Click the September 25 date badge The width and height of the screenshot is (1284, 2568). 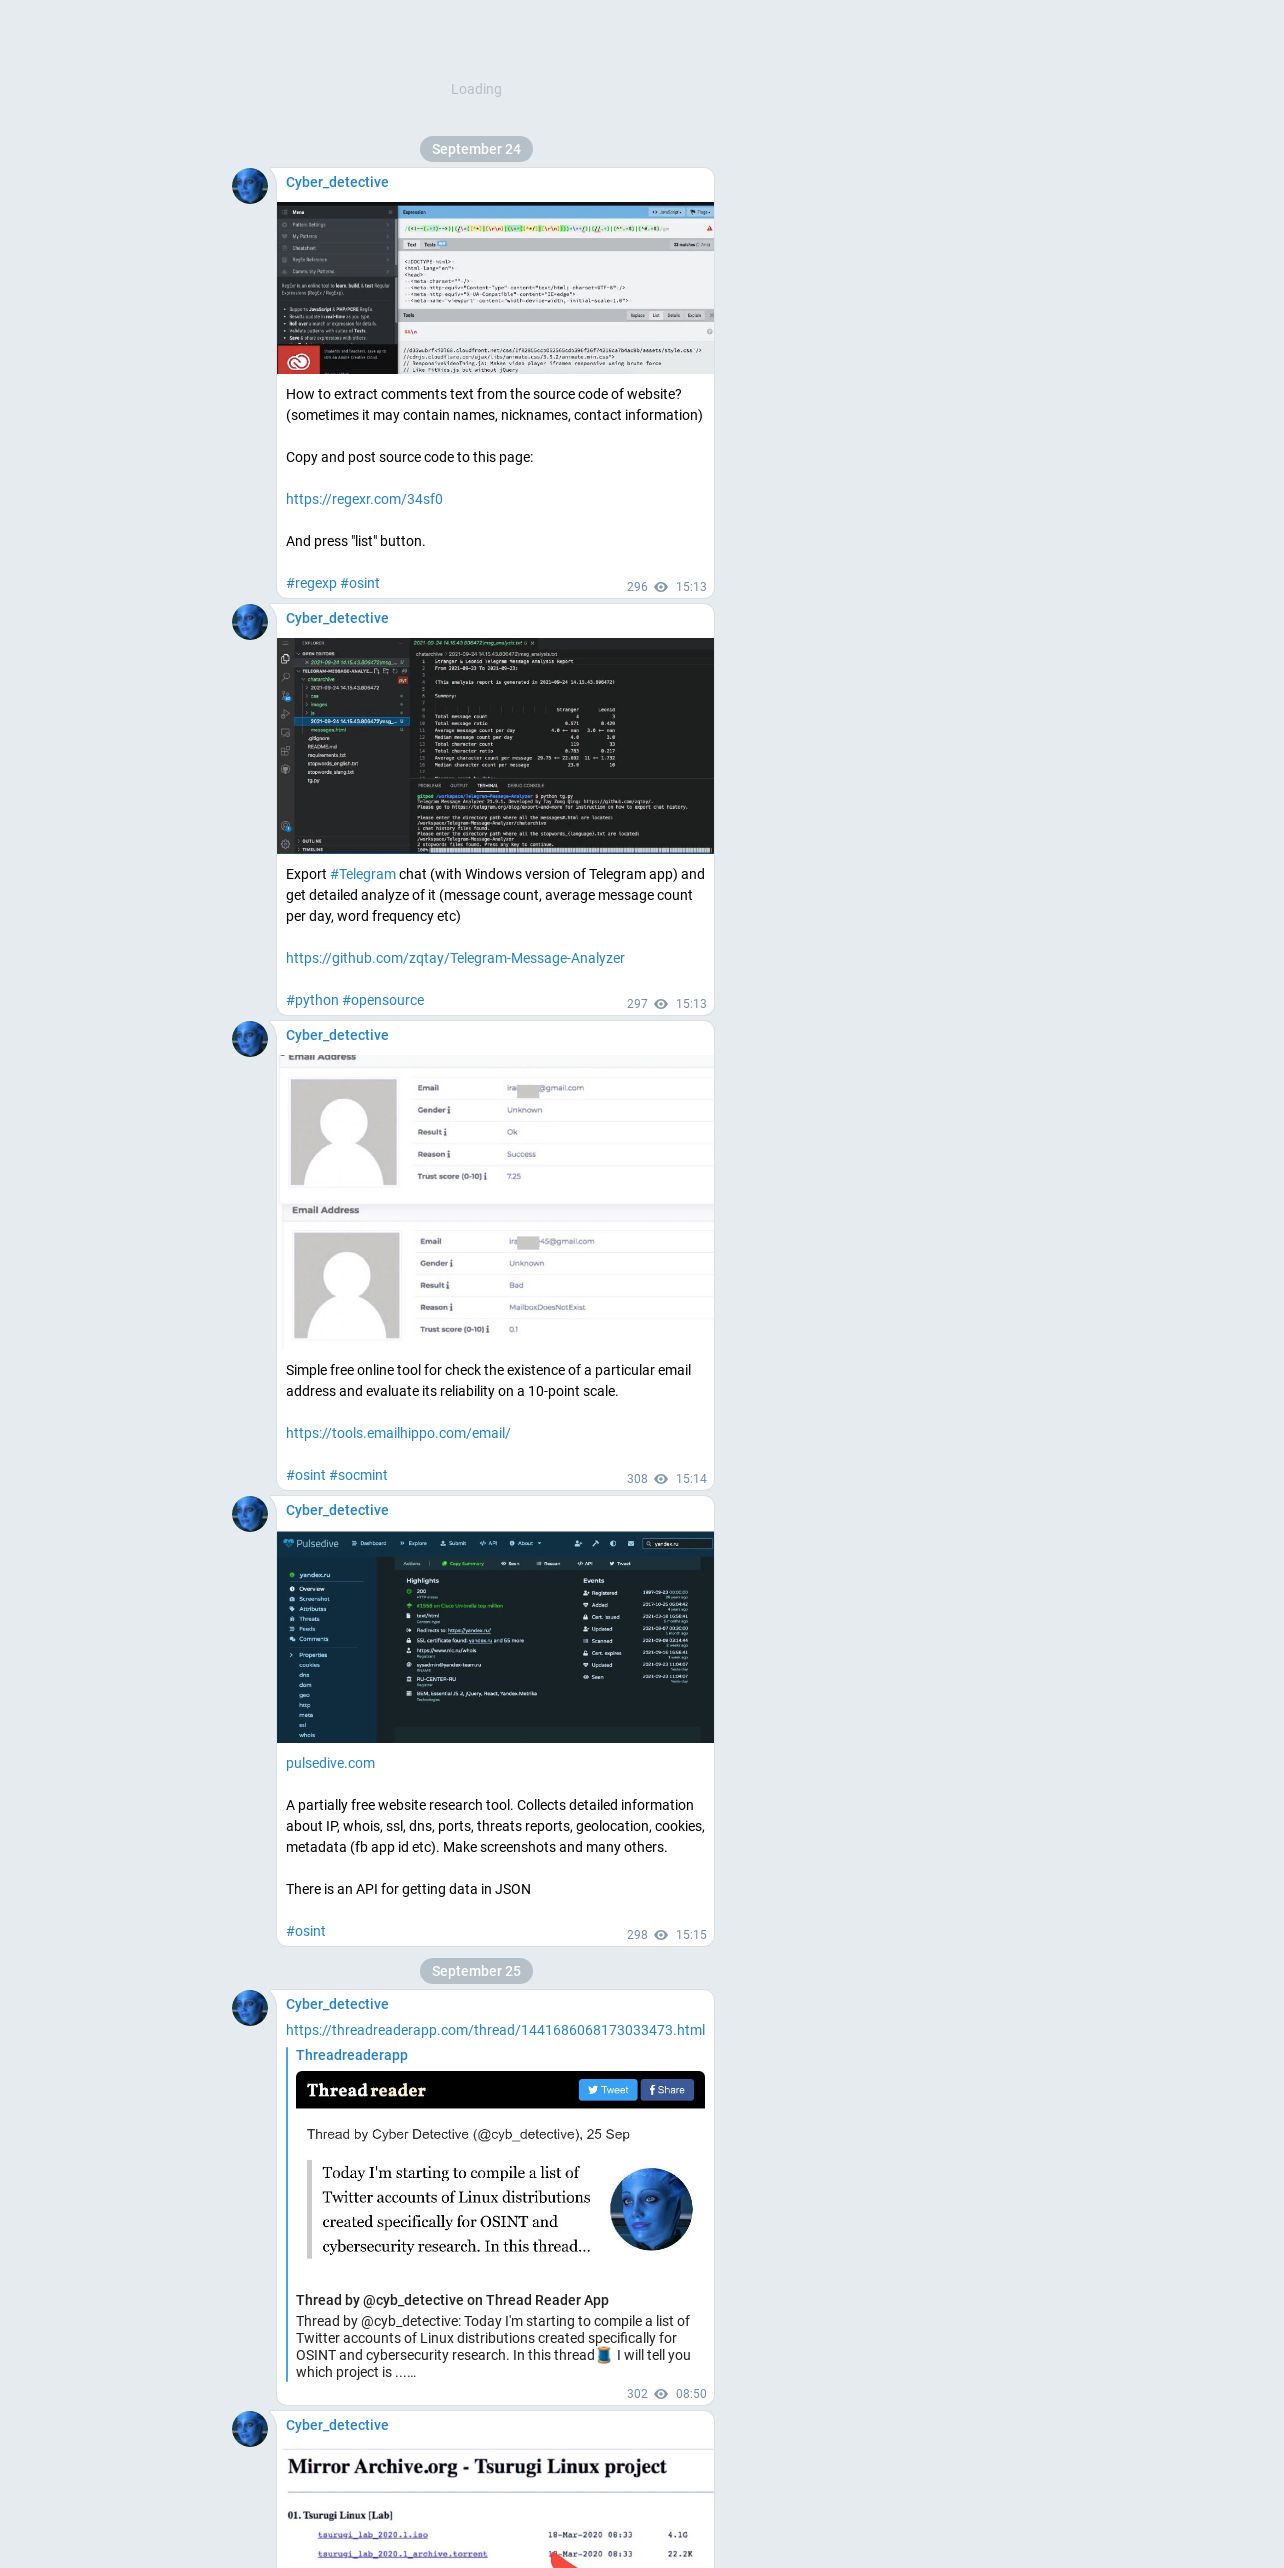(476, 1971)
